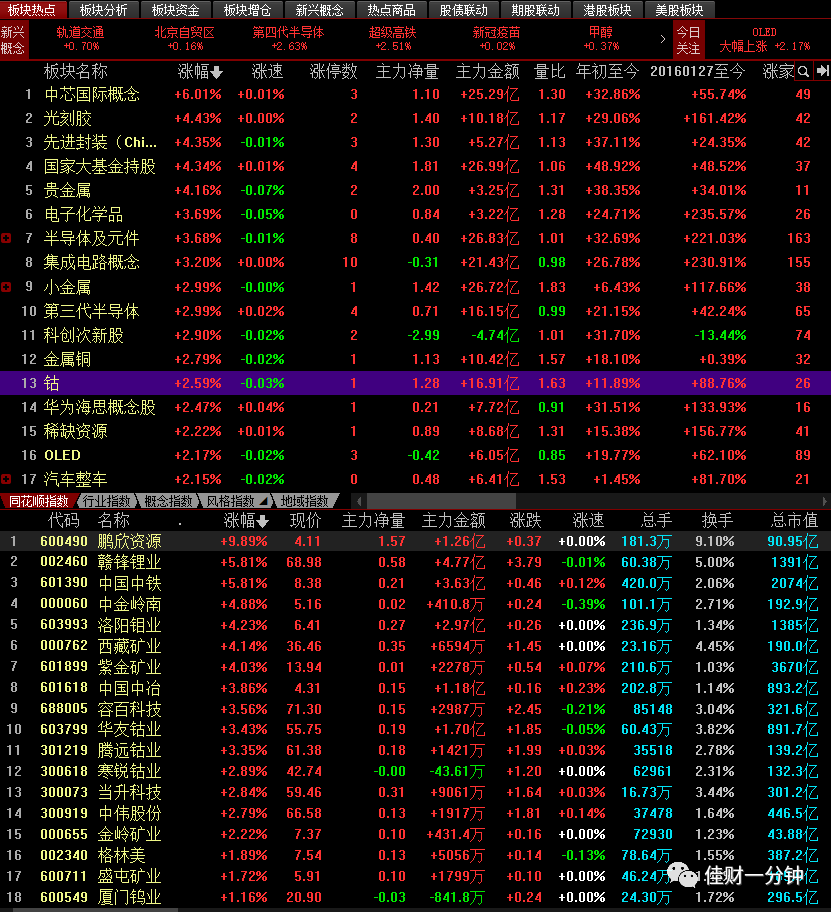Expand the 半导体及元件 sector row

[x=6, y=238]
